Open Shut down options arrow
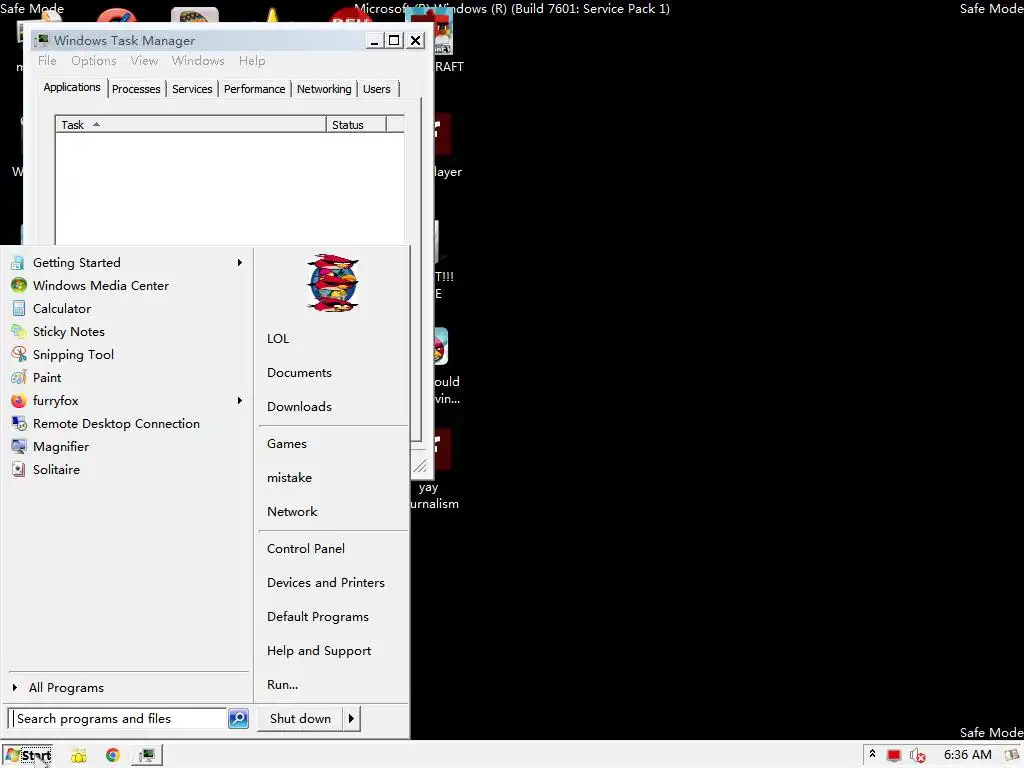Screen dimensions: 1024x768 tap(351, 718)
